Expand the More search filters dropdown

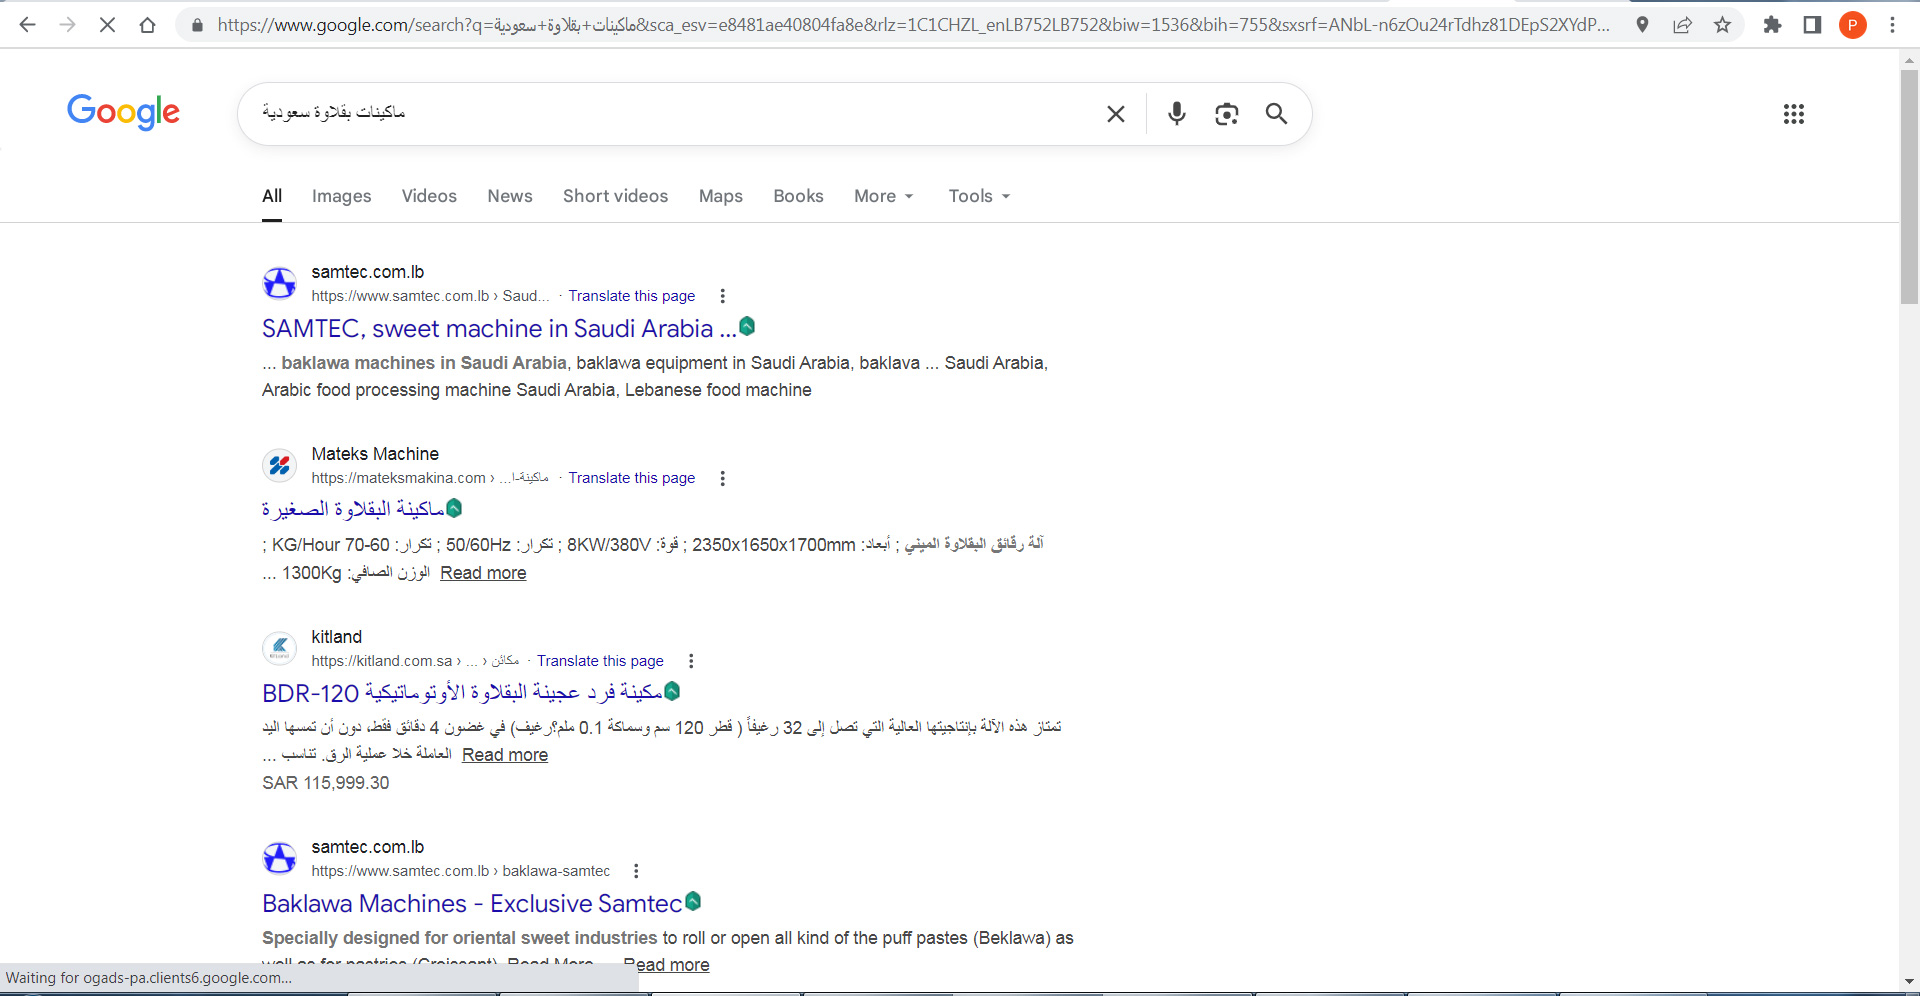point(884,196)
